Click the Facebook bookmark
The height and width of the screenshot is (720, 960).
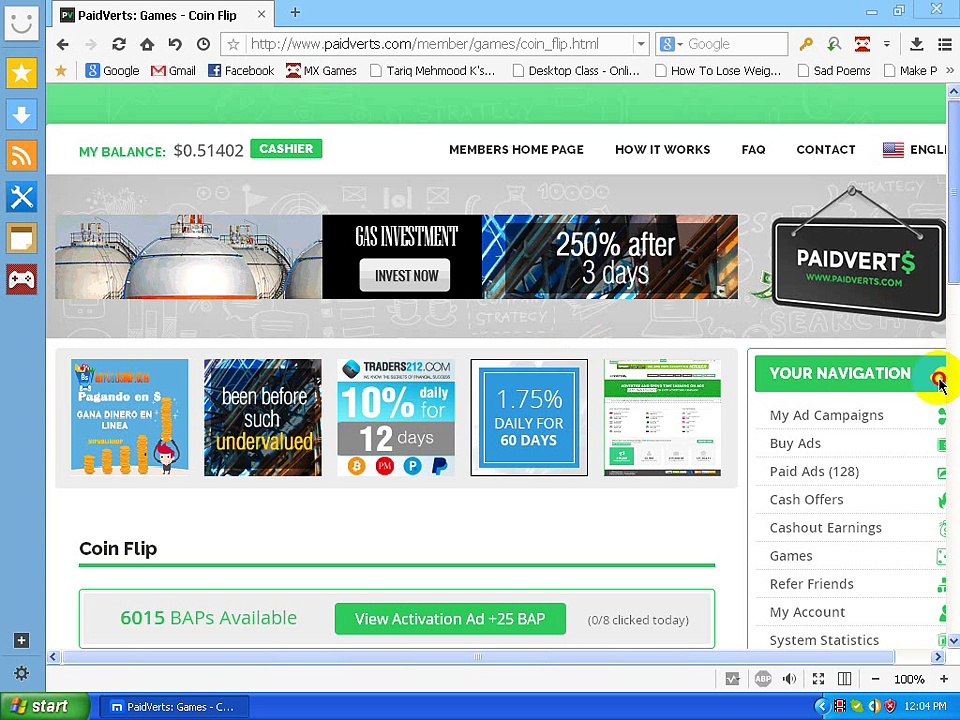241,70
